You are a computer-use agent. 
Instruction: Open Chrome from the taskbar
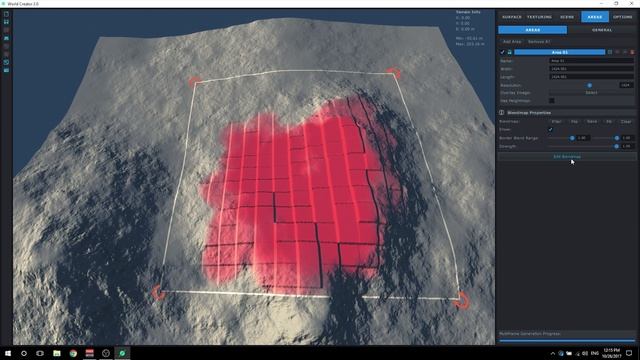[73, 353]
